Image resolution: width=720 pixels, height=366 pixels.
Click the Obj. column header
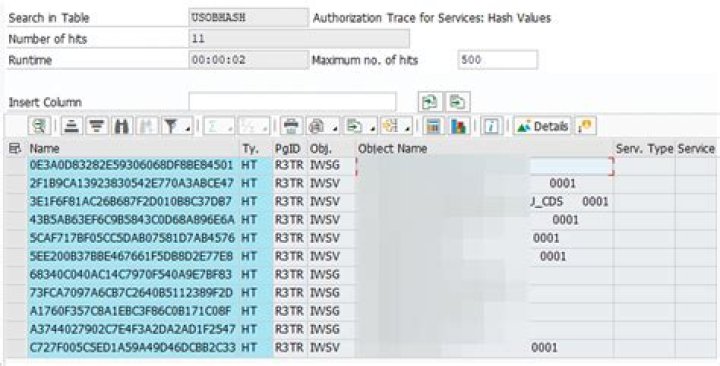tap(331, 148)
